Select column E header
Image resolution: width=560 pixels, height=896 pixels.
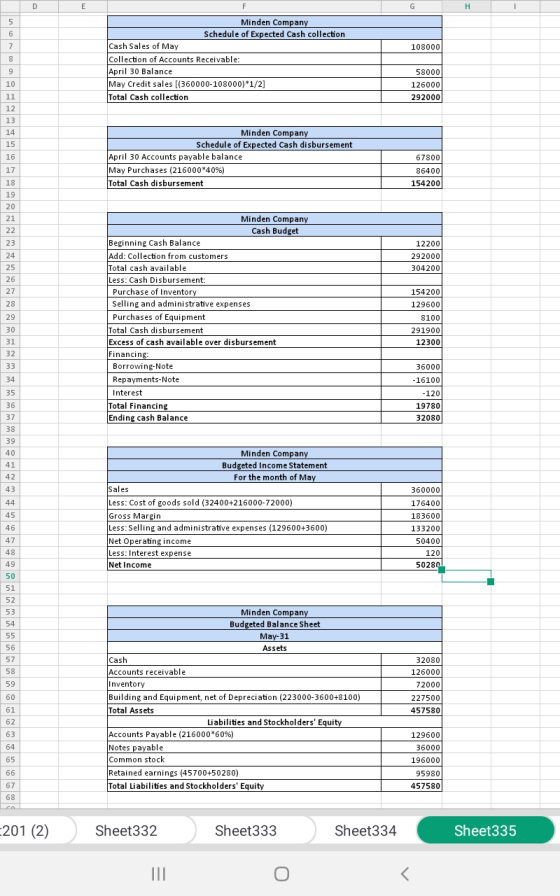point(83,6)
